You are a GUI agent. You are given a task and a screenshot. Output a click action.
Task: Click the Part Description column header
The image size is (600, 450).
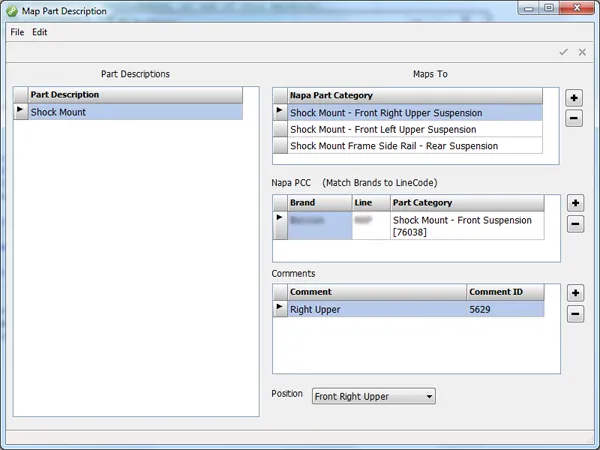(135, 95)
